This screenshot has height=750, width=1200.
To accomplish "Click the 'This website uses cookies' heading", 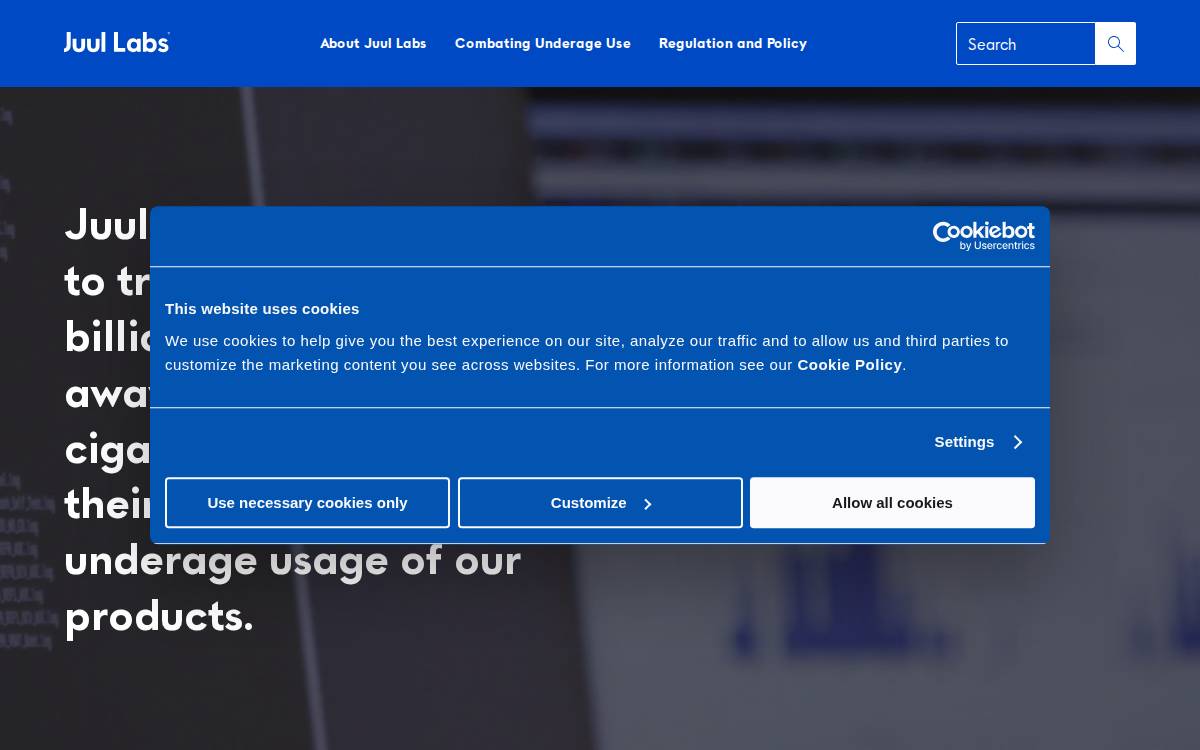I will tap(262, 309).
